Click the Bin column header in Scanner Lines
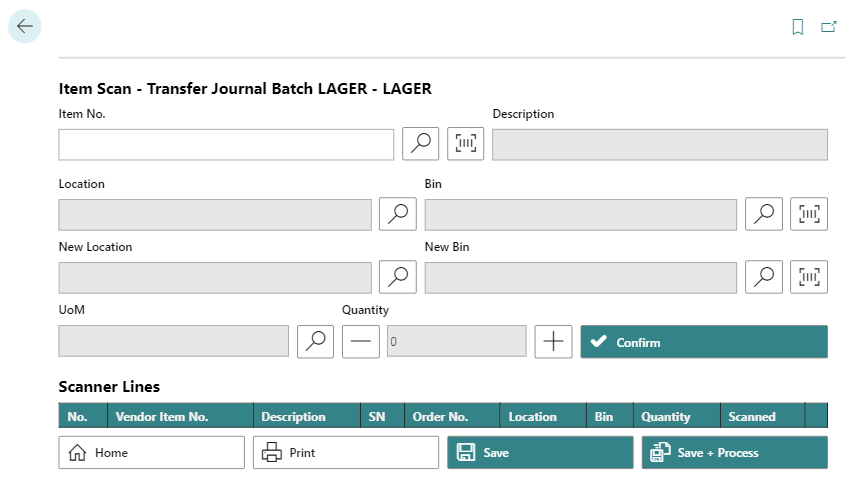Viewport: 849px width, 481px height. 610,416
